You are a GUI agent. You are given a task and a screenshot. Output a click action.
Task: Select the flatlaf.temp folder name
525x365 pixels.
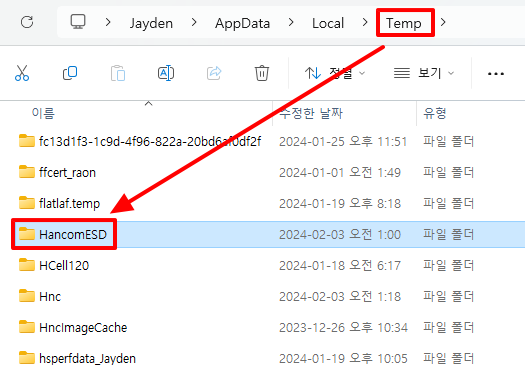pos(69,204)
